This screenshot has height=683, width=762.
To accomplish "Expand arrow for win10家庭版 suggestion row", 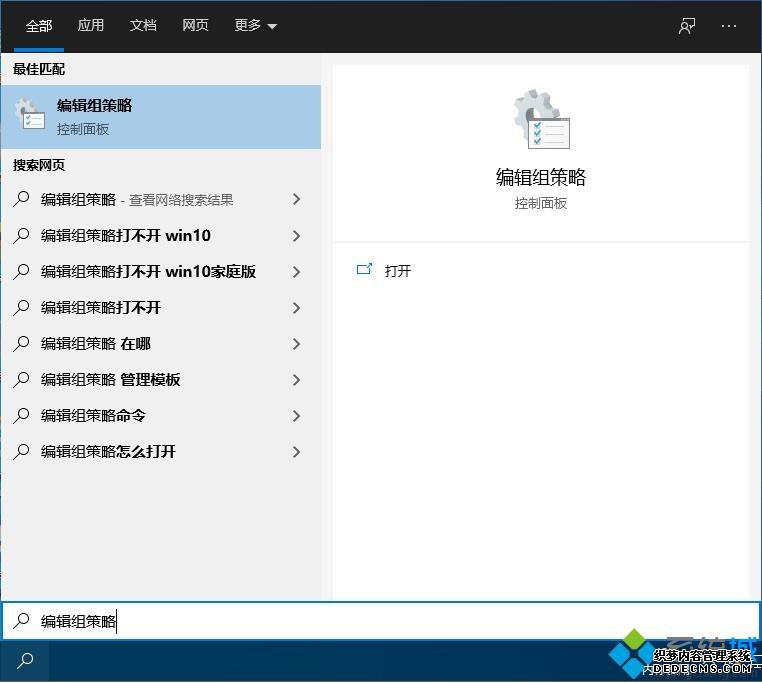I will pos(296,272).
